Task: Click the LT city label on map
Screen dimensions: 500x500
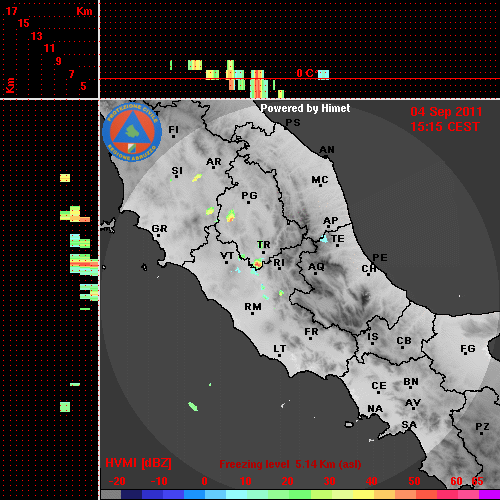Action: coord(279,349)
